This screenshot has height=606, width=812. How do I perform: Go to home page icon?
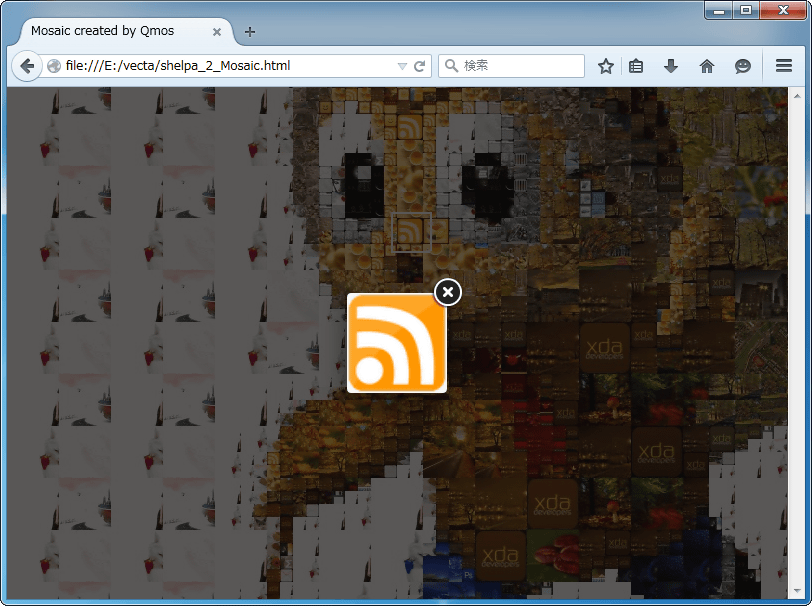pyautogui.click(x=706, y=66)
